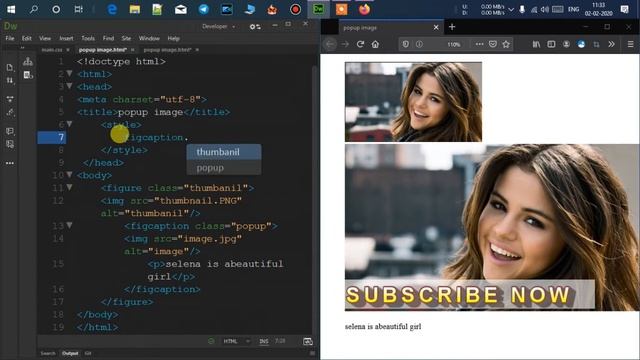Click the 110% zoom level in address bar
The width and height of the screenshot is (640, 360).
click(453, 44)
